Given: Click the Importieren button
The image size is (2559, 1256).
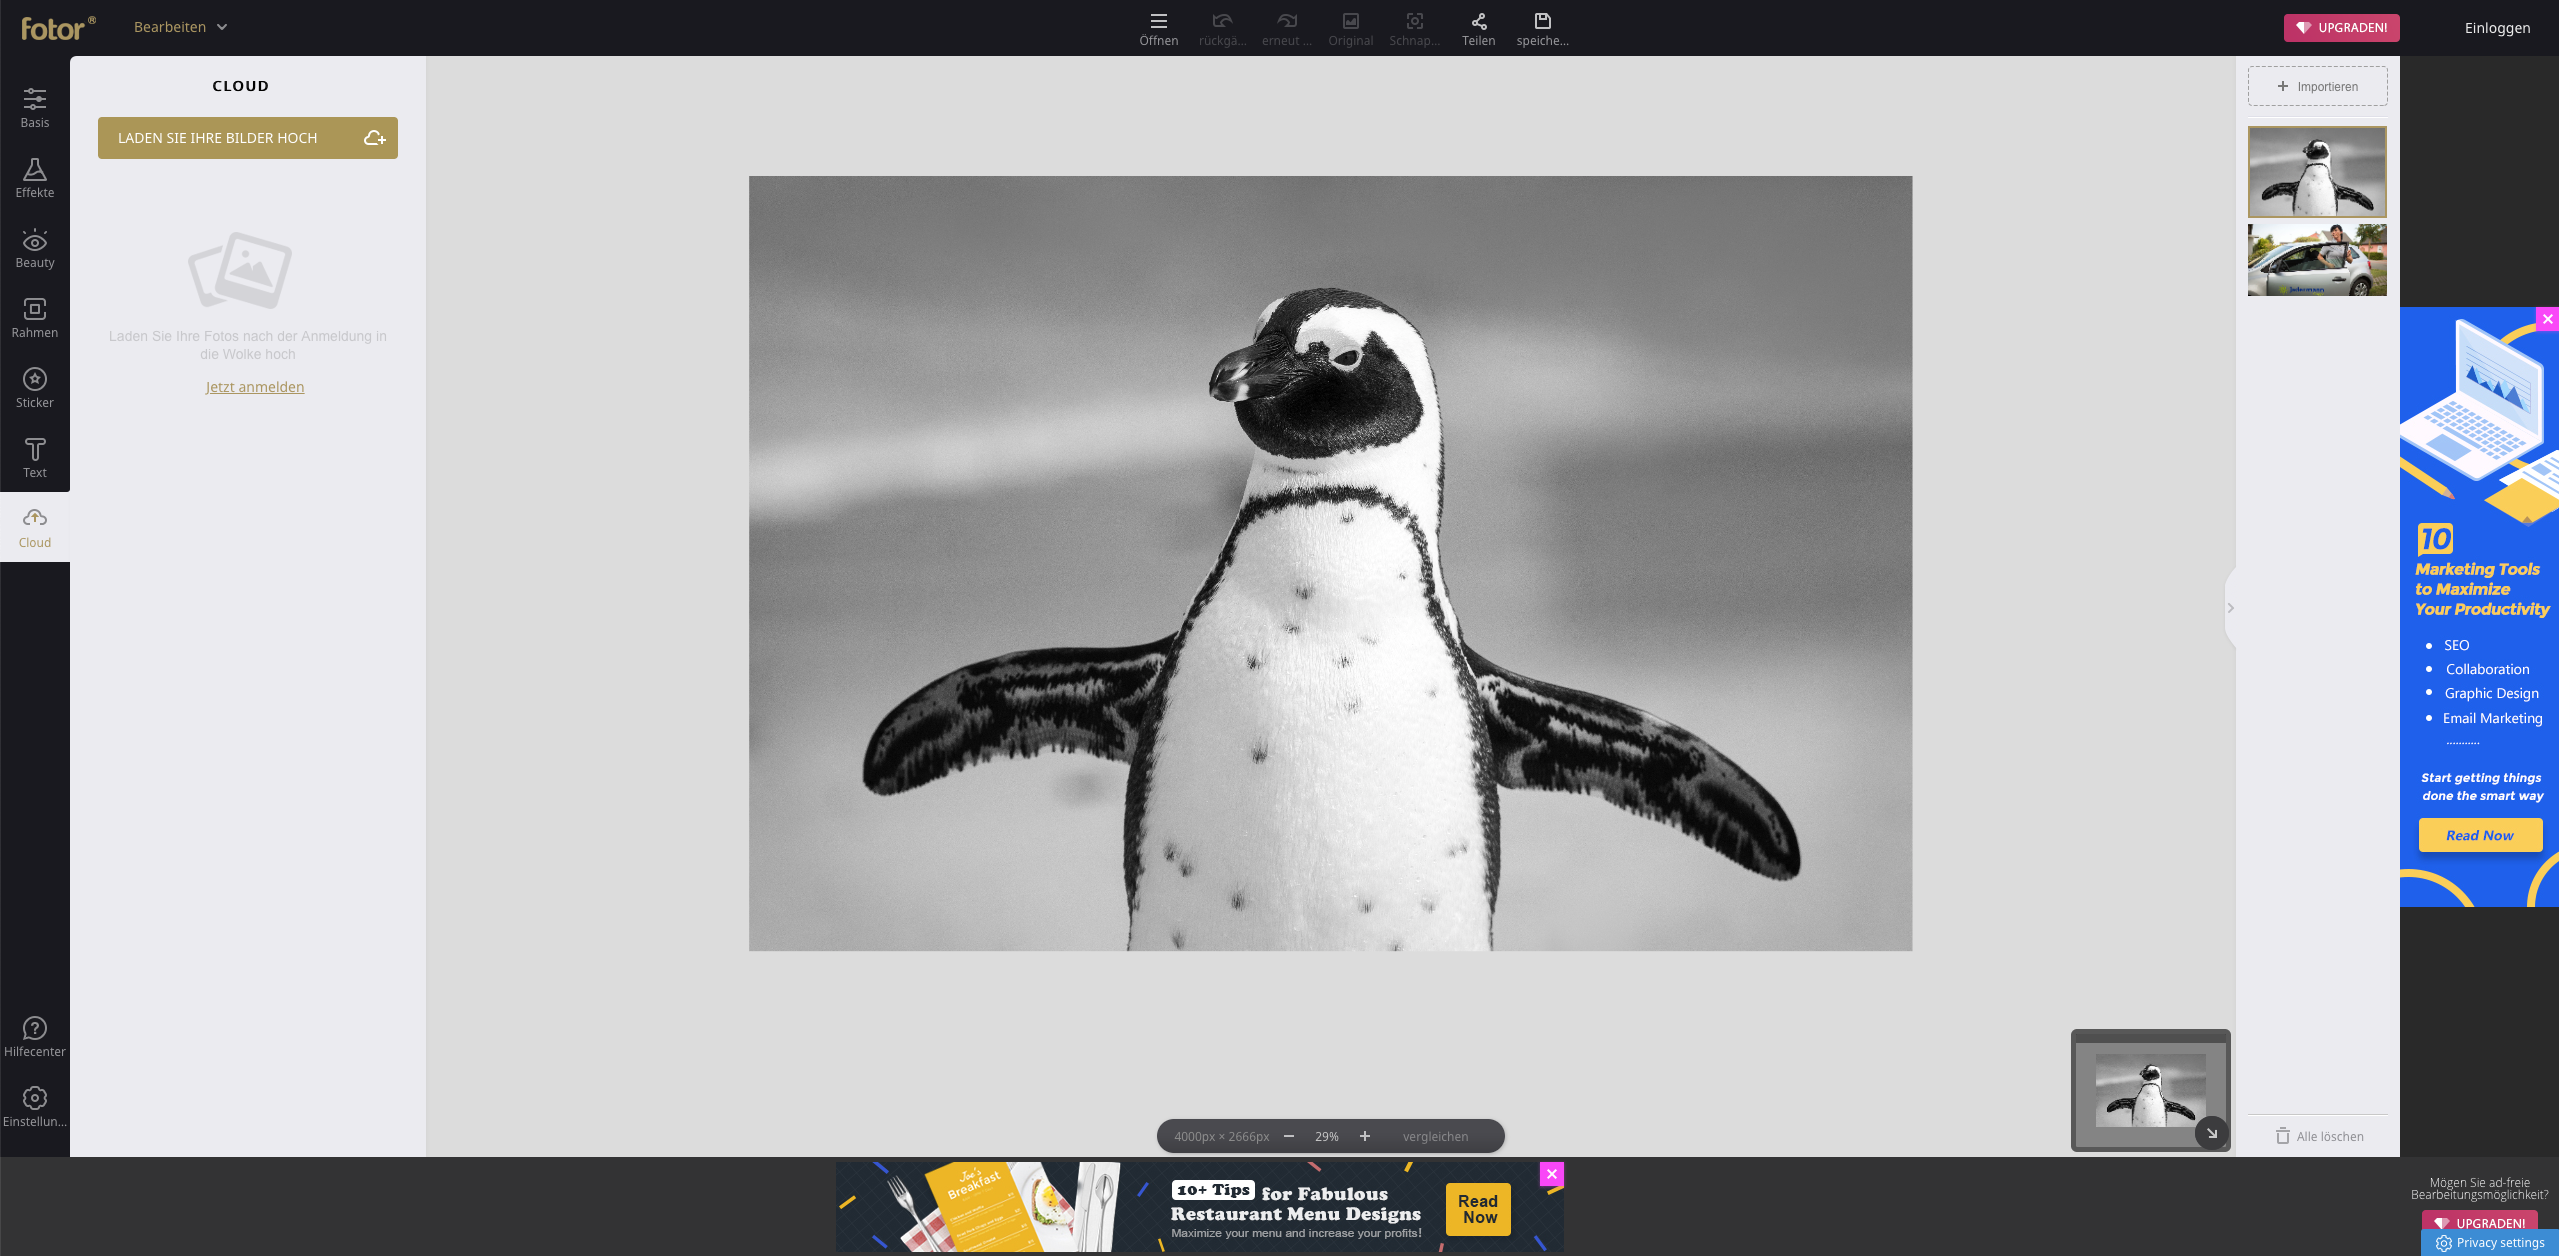Looking at the screenshot, I should click(x=2317, y=87).
